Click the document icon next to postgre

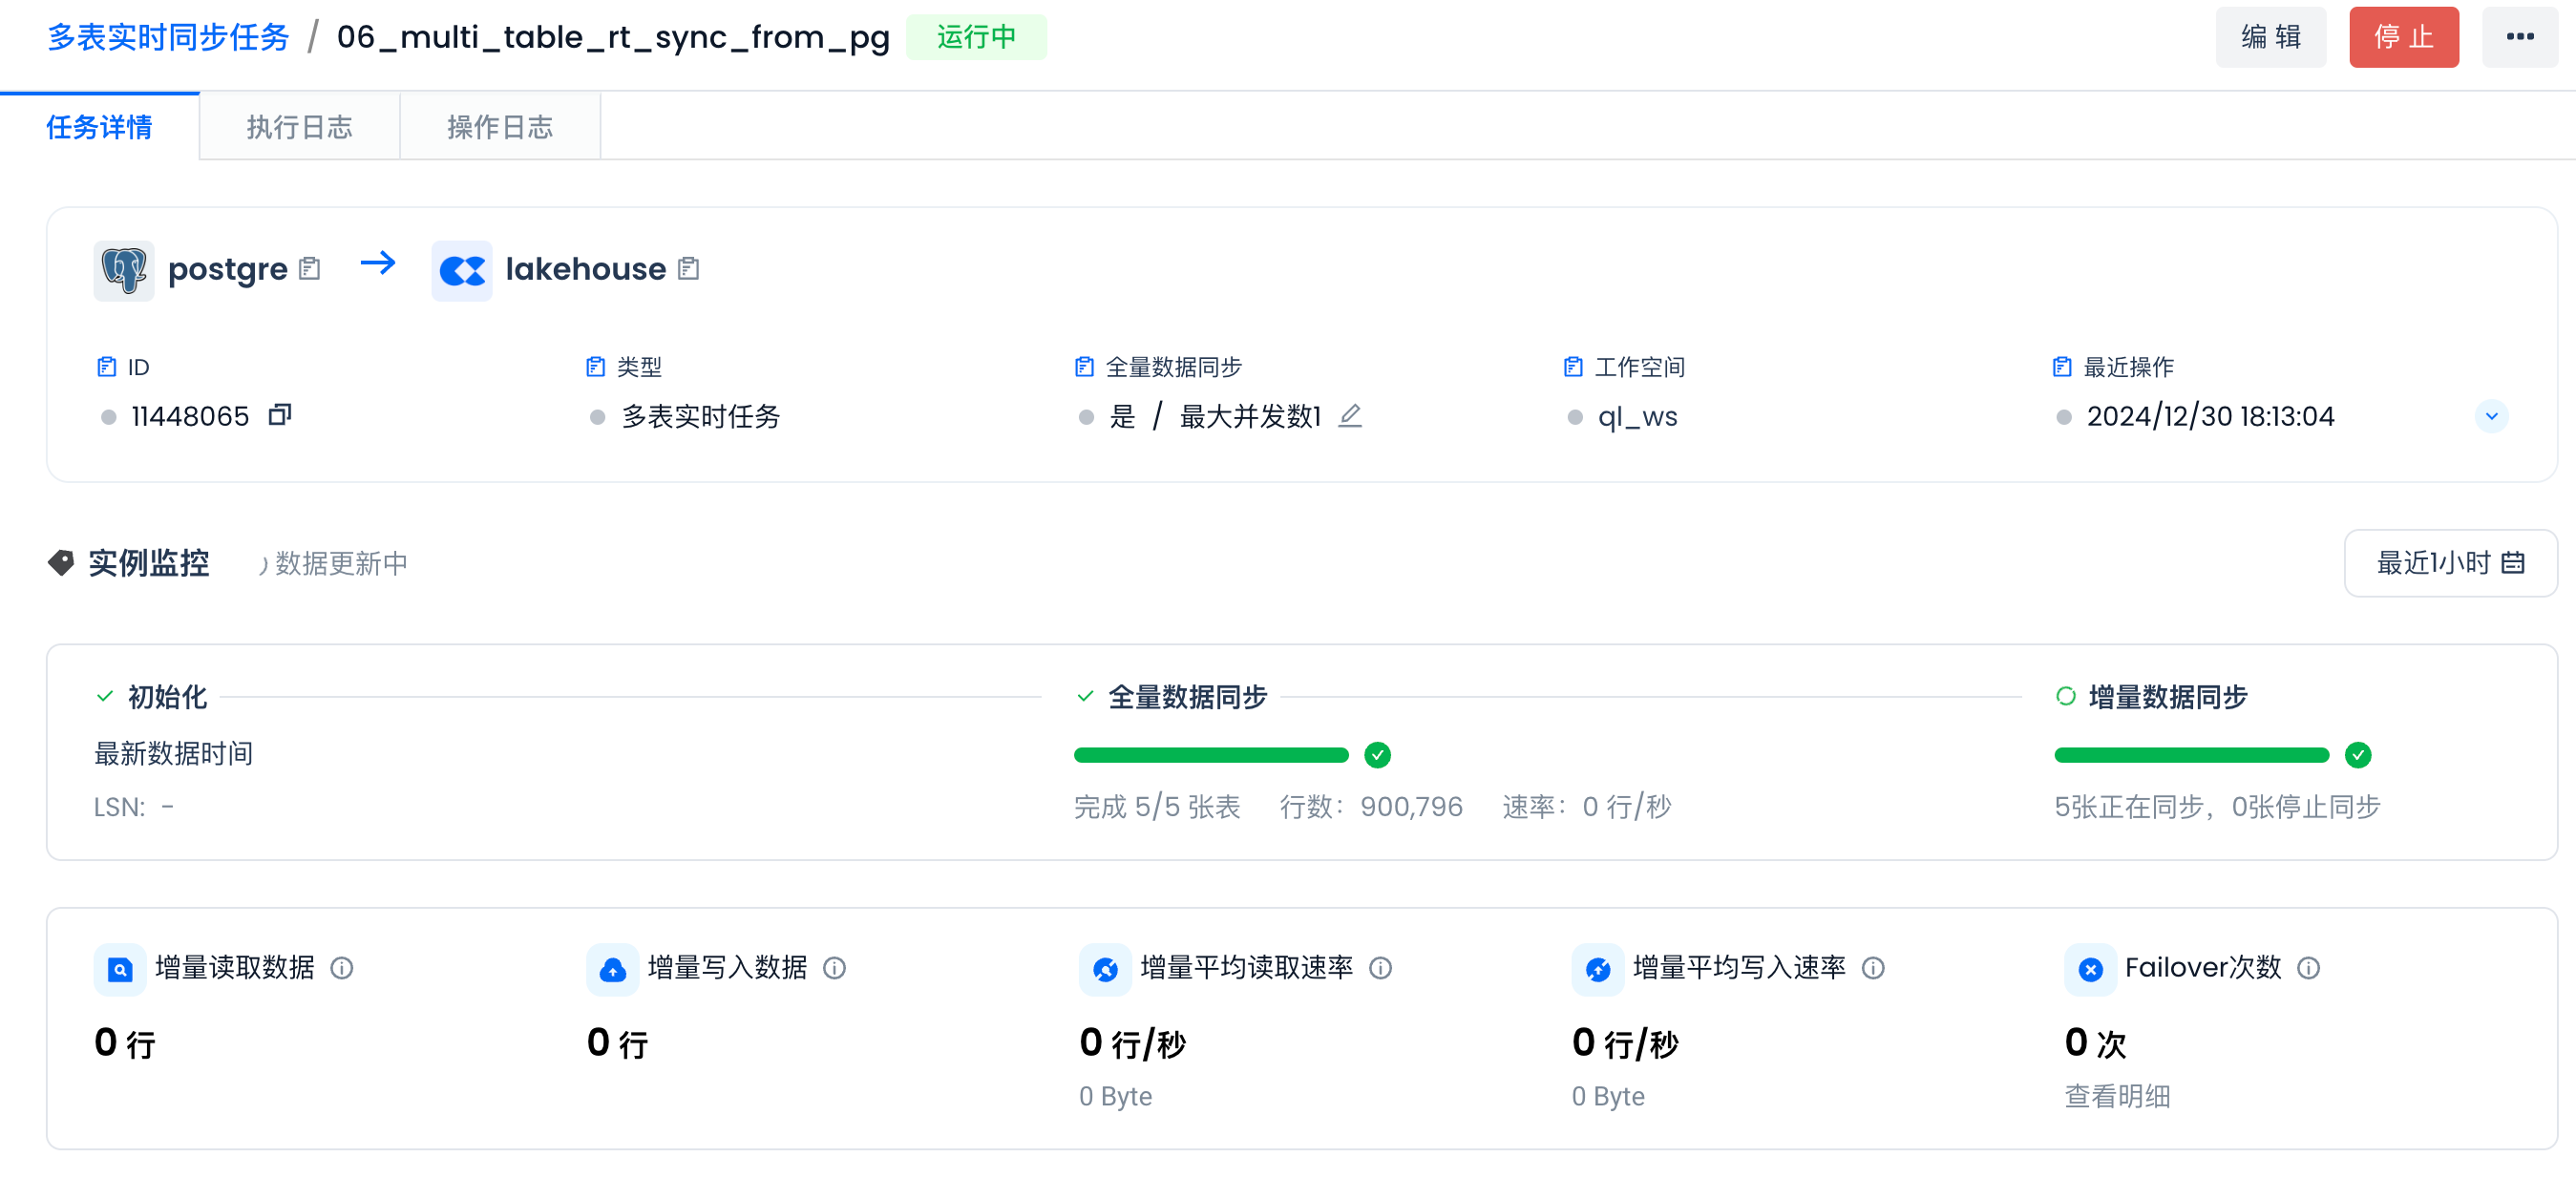pos(310,268)
